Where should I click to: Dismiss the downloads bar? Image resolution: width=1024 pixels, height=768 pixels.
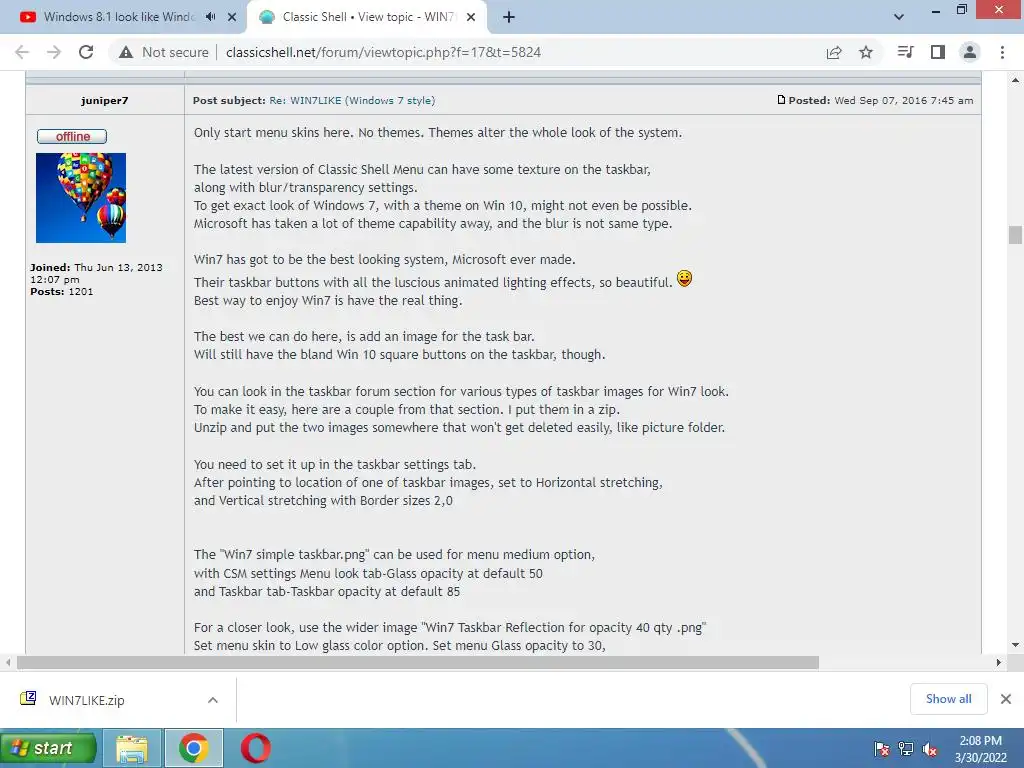(1006, 699)
